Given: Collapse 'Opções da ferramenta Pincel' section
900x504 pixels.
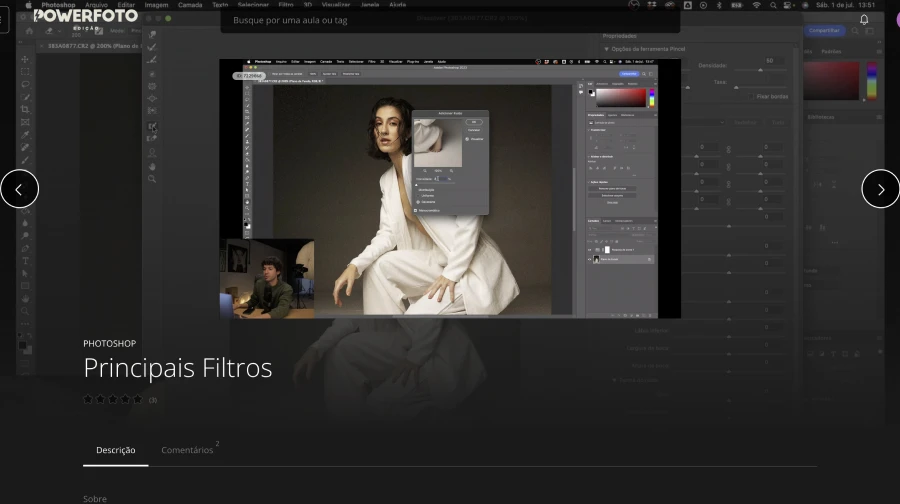Looking at the screenshot, I should point(606,49).
